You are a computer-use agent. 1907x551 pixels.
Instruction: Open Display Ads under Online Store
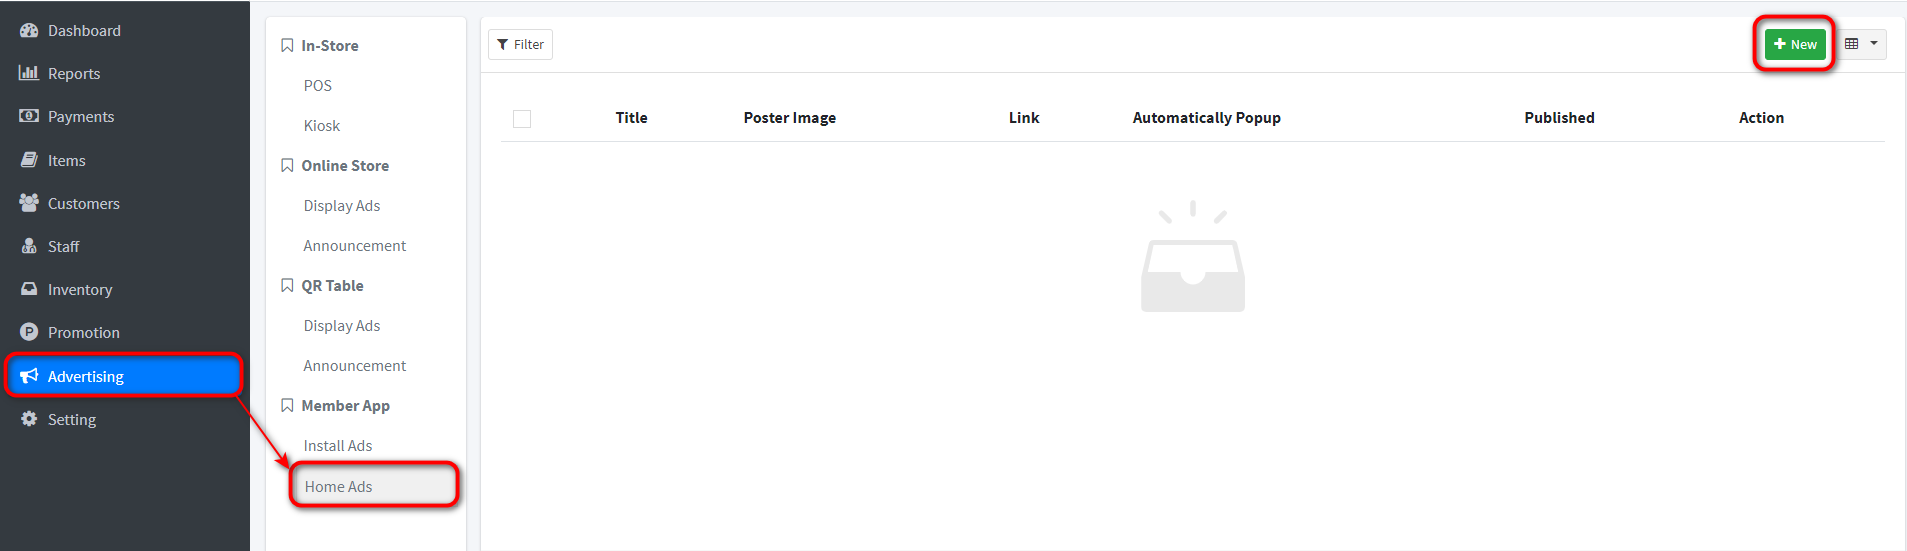coord(342,206)
